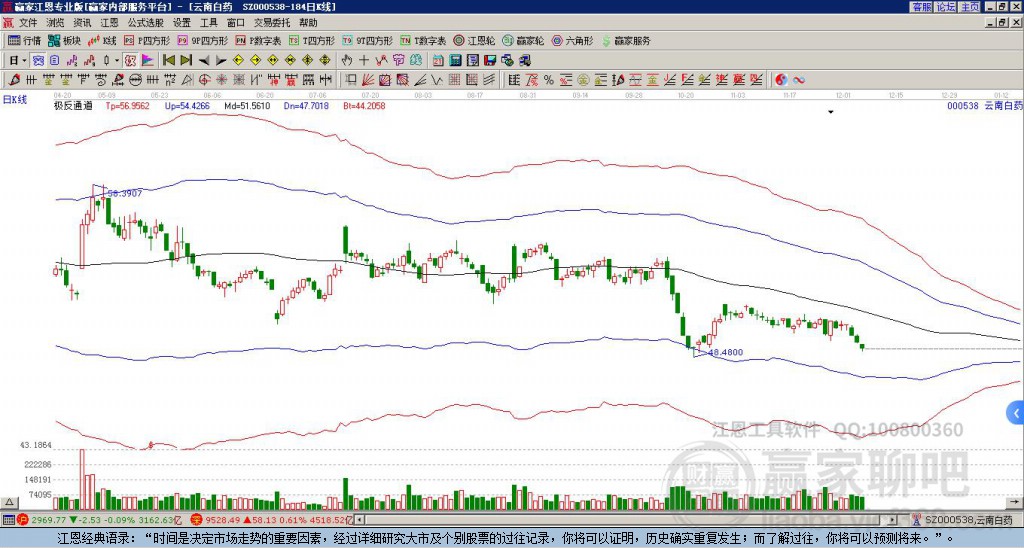Open the 窗口 menu
This screenshot has width=1024, height=548.
[236, 23]
